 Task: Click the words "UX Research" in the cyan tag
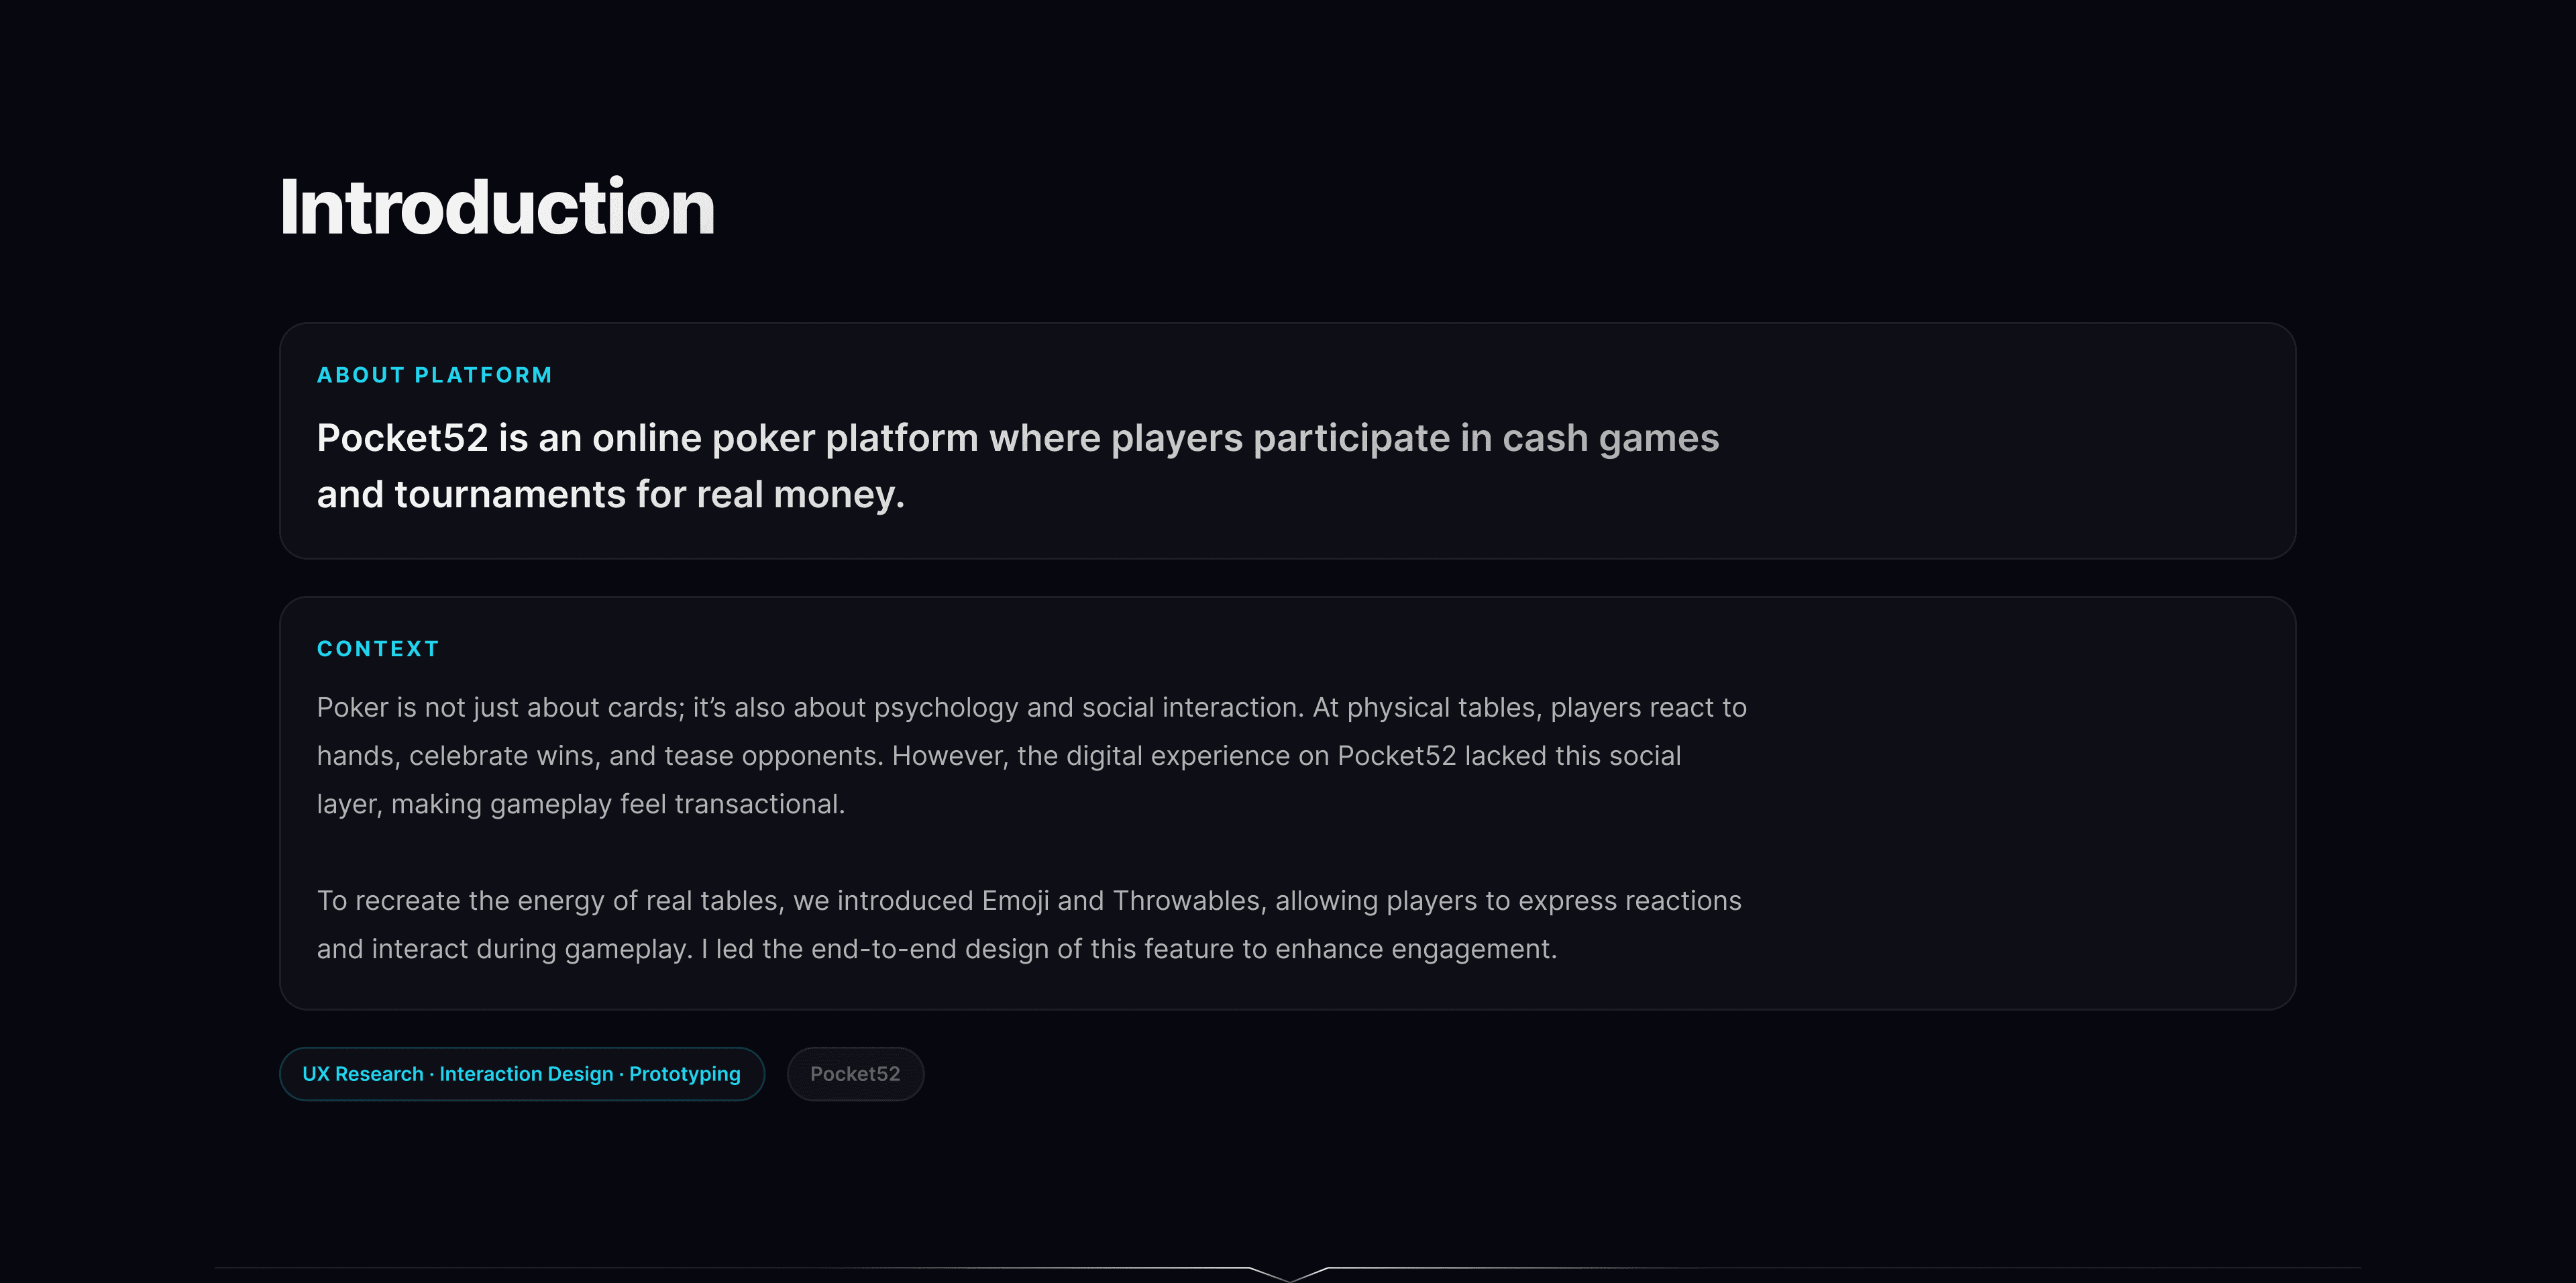click(363, 1074)
